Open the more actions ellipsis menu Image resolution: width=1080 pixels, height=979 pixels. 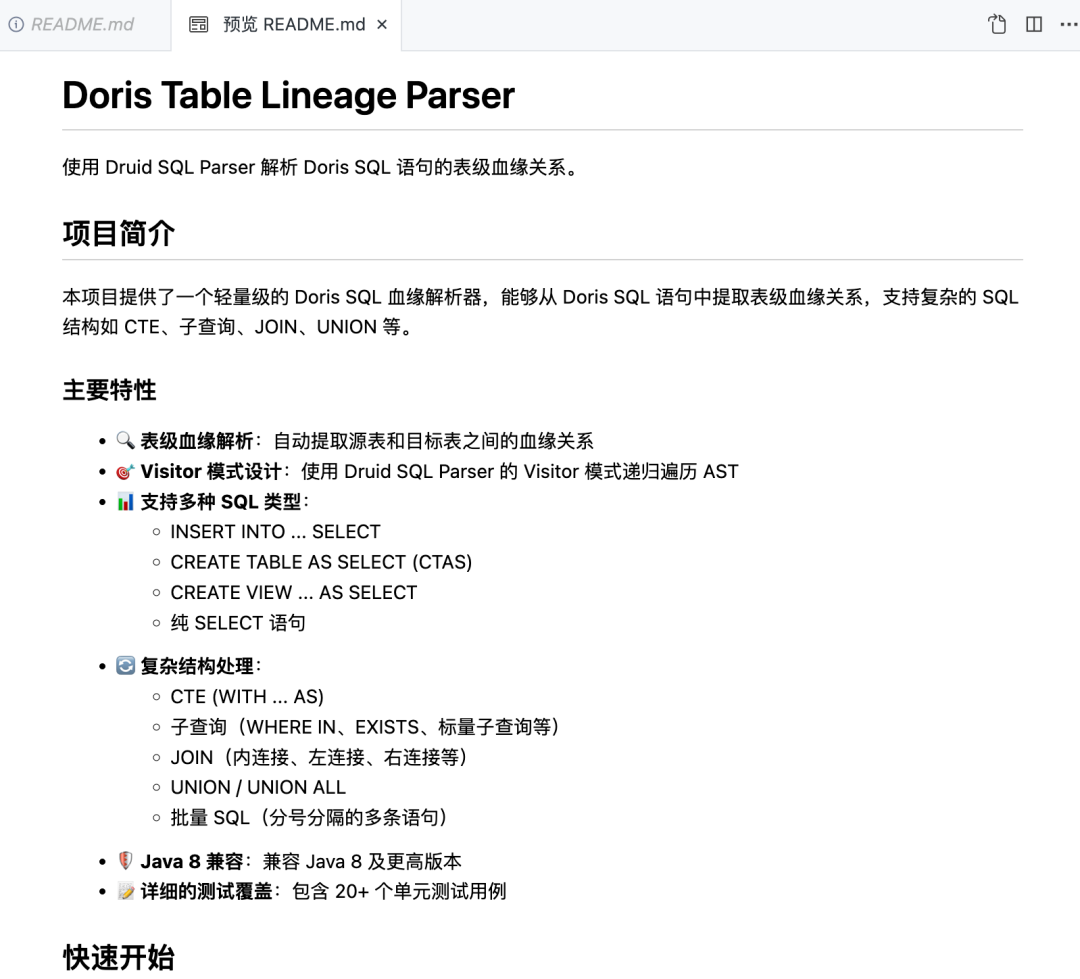click(1068, 24)
